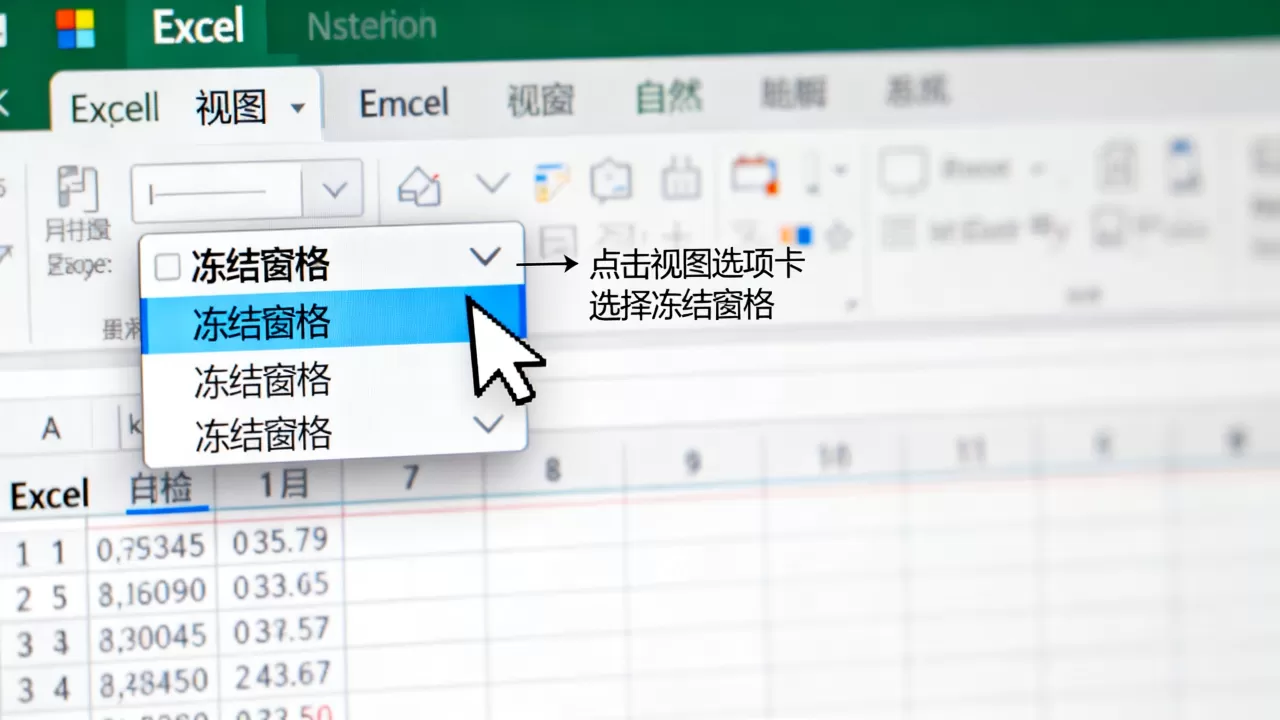1280x720 pixels.
Task: Open the 视窗 ribbon tab
Action: click(x=540, y=100)
